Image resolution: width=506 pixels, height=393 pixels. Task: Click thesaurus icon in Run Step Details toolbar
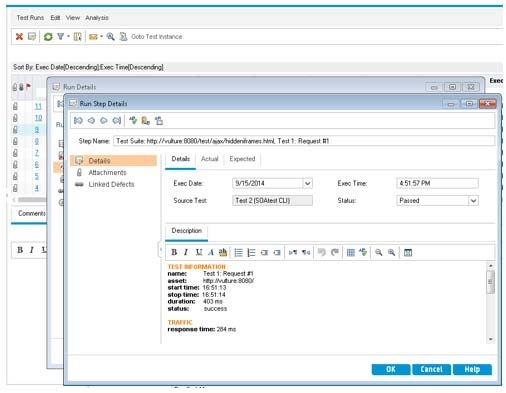146,120
